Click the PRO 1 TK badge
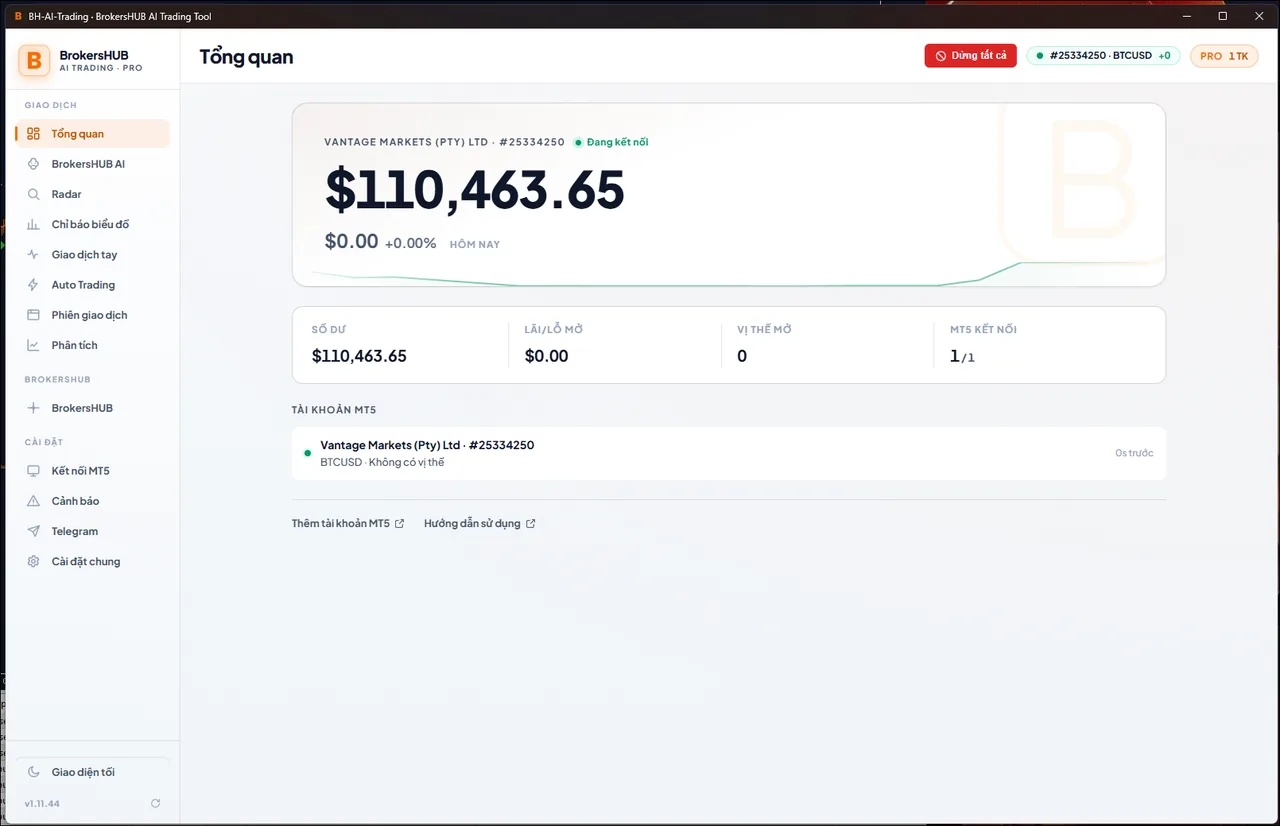 [x=1224, y=56]
